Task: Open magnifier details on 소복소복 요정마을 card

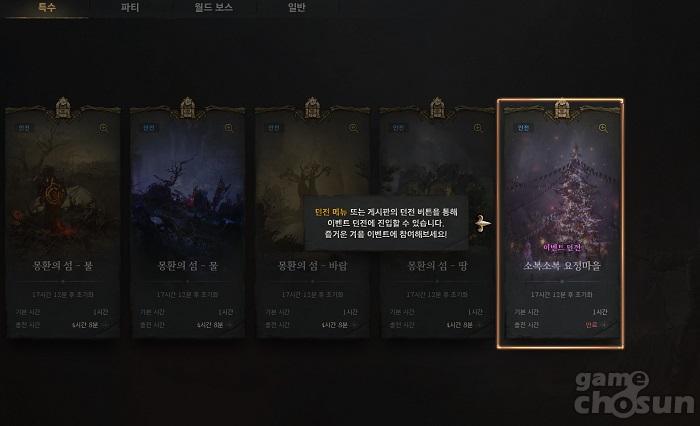Action: tap(603, 128)
